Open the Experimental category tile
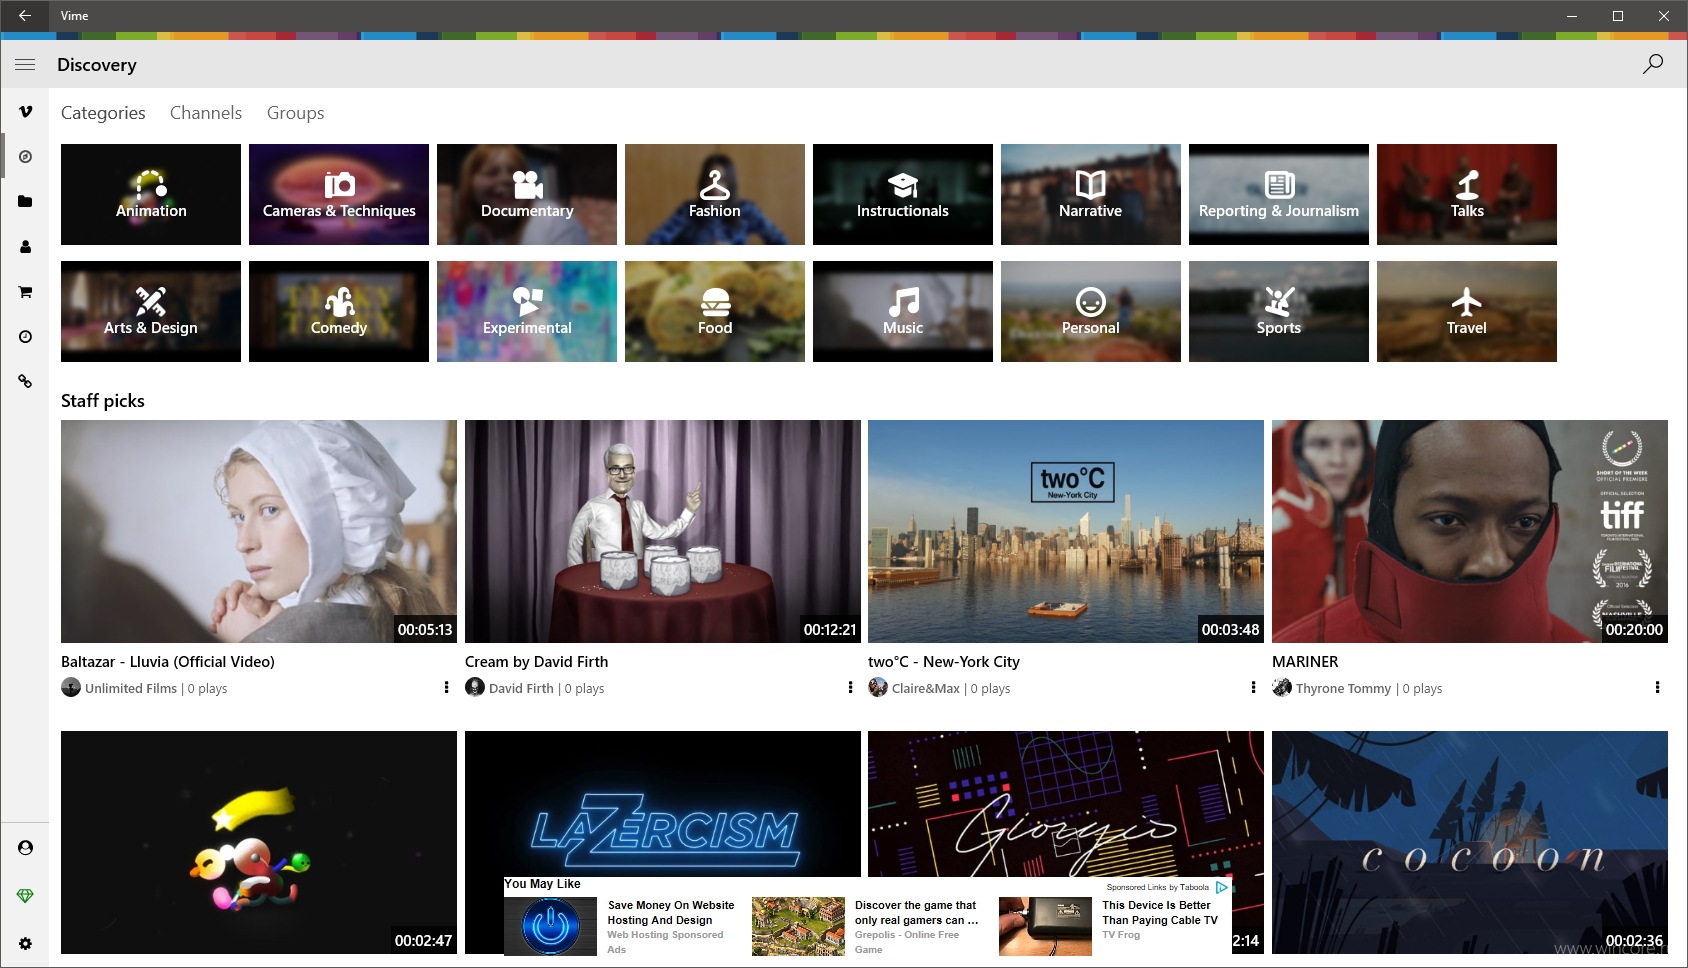This screenshot has height=968, width=1688. click(527, 311)
